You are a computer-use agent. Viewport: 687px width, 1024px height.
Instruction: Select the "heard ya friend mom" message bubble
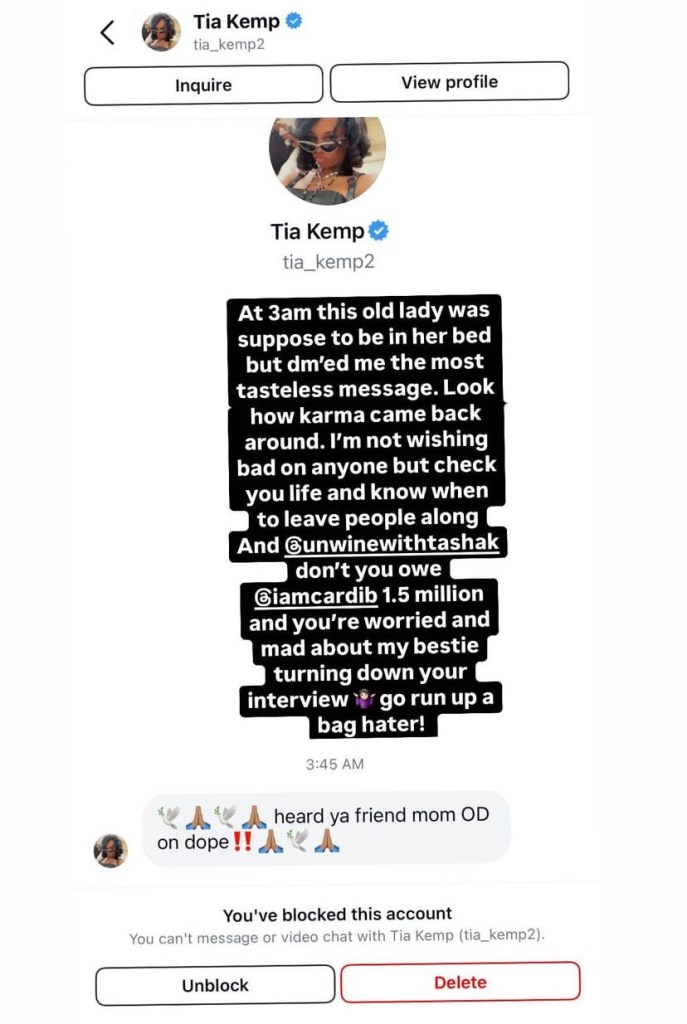(x=325, y=828)
